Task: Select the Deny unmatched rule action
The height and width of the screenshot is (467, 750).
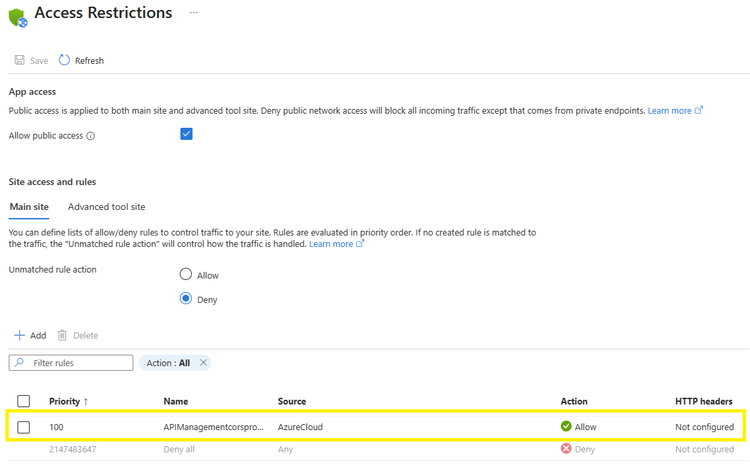Action: (186, 298)
